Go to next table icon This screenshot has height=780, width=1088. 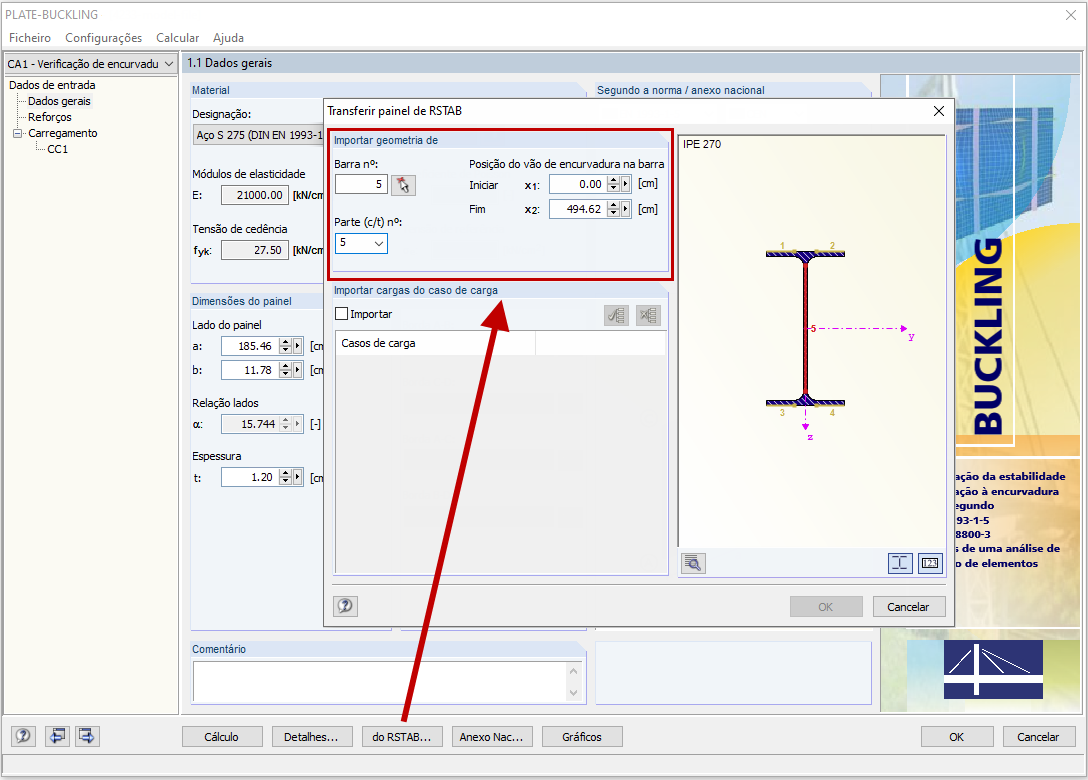click(87, 736)
